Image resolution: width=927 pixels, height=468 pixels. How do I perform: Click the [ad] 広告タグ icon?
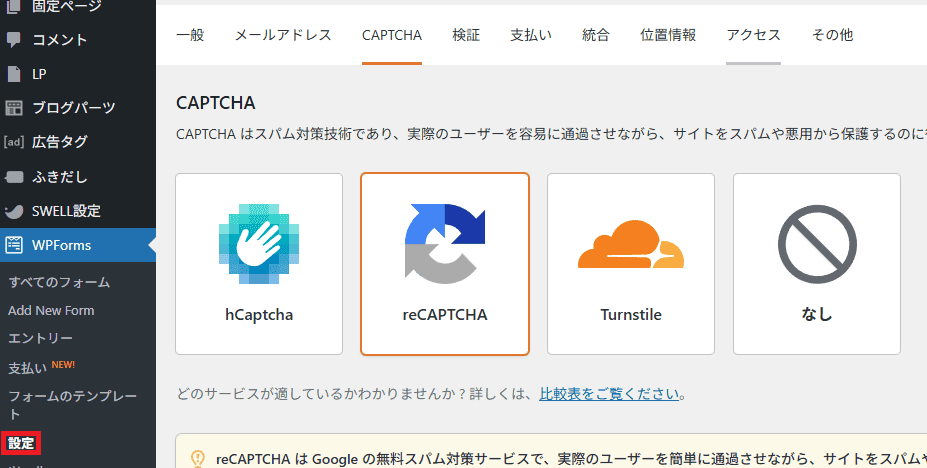pyautogui.click(x=14, y=142)
